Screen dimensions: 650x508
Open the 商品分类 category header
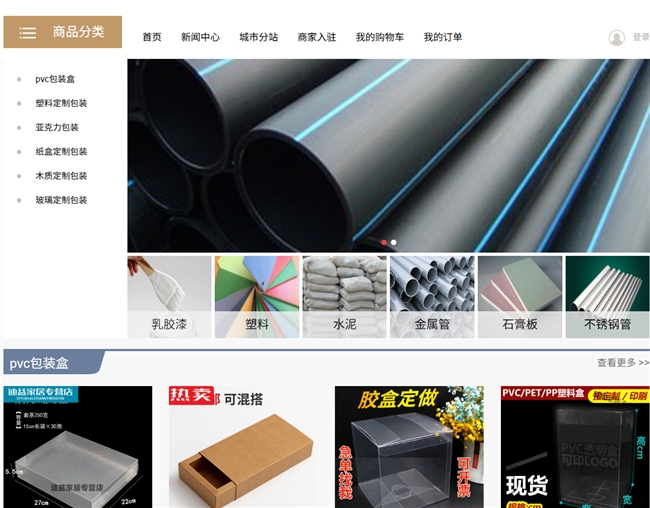click(x=63, y=32)
